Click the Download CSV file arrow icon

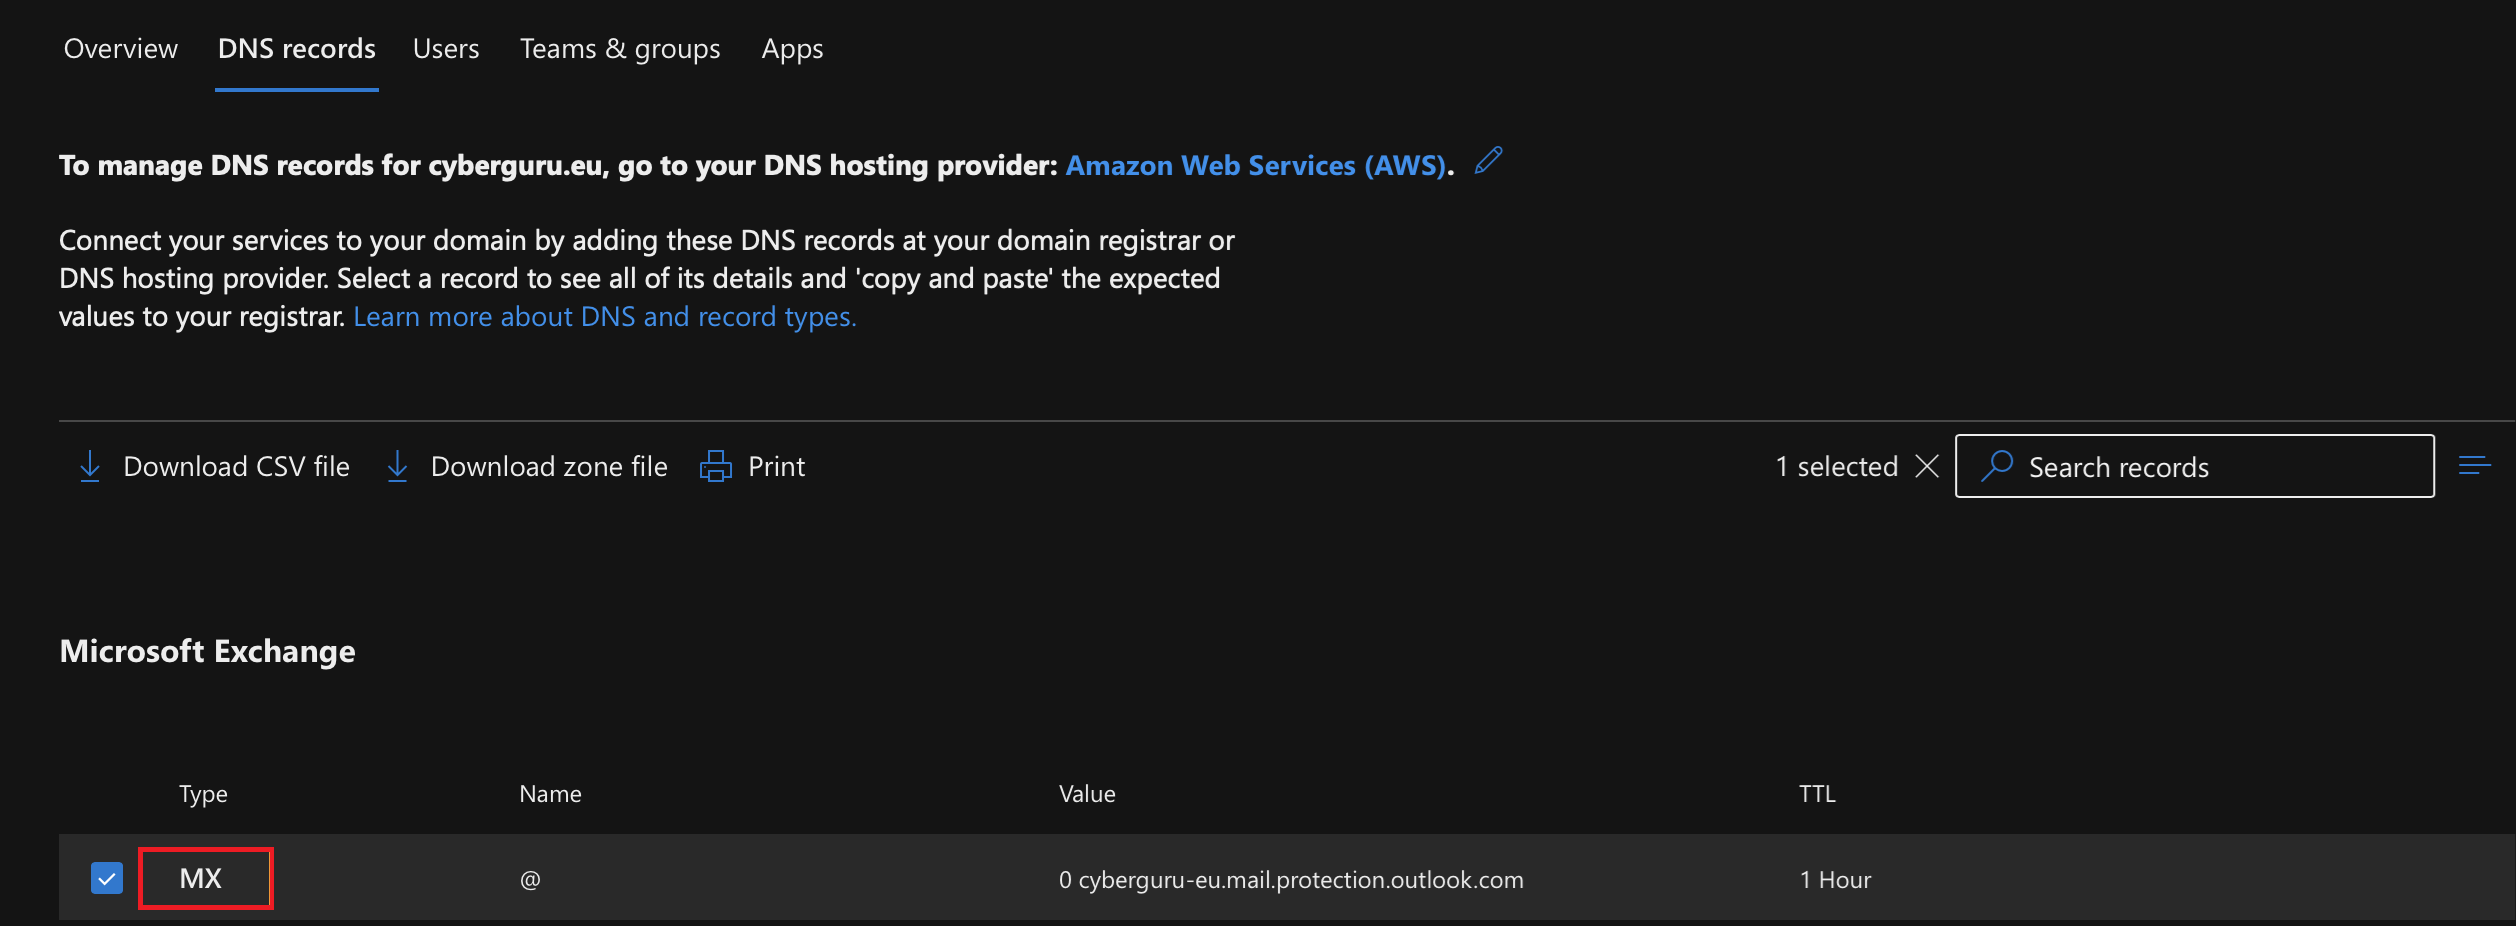click(x=90, y=466)
